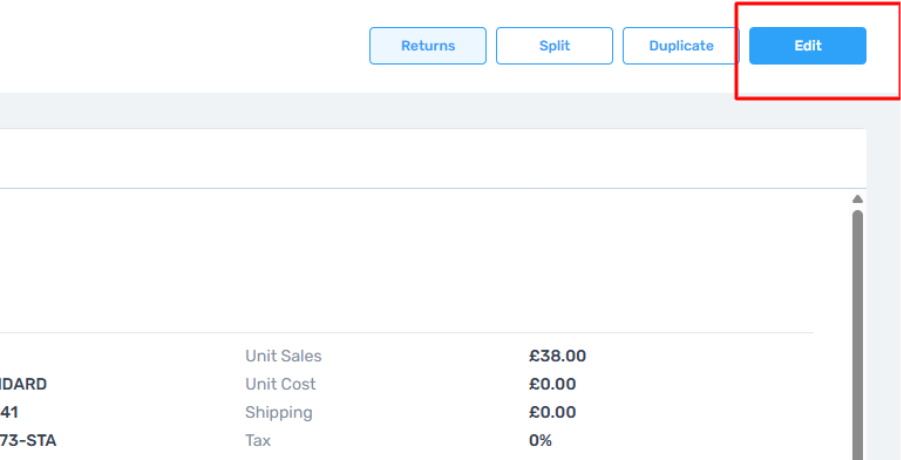
Task: Click the Tax label
Action: (258, 440)
